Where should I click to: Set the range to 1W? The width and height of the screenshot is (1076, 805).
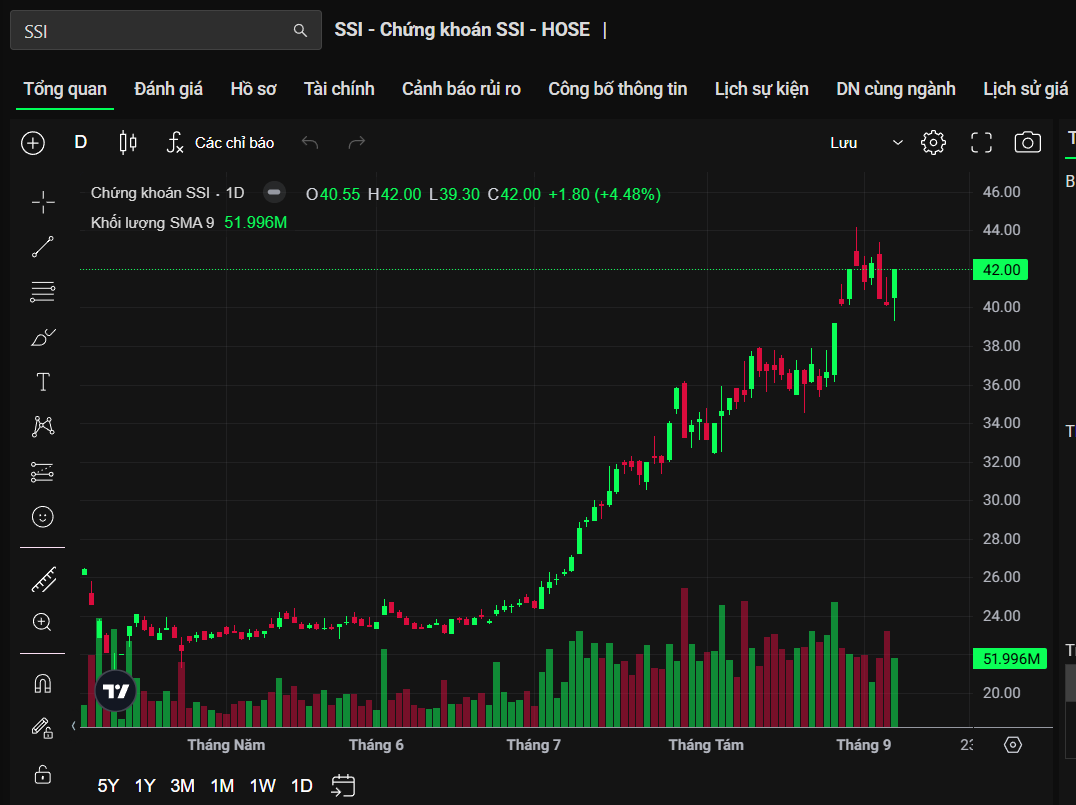tap(262, 786)
